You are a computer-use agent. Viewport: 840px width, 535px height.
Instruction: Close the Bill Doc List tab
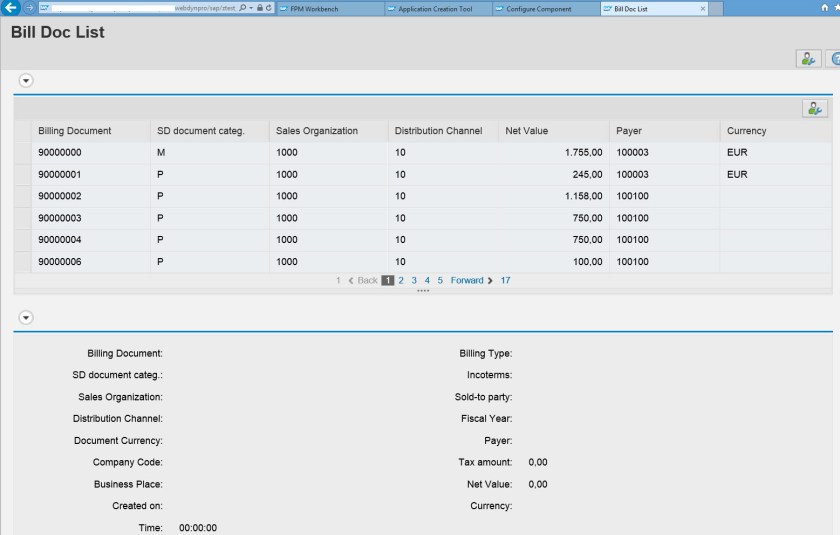[703, 9]
